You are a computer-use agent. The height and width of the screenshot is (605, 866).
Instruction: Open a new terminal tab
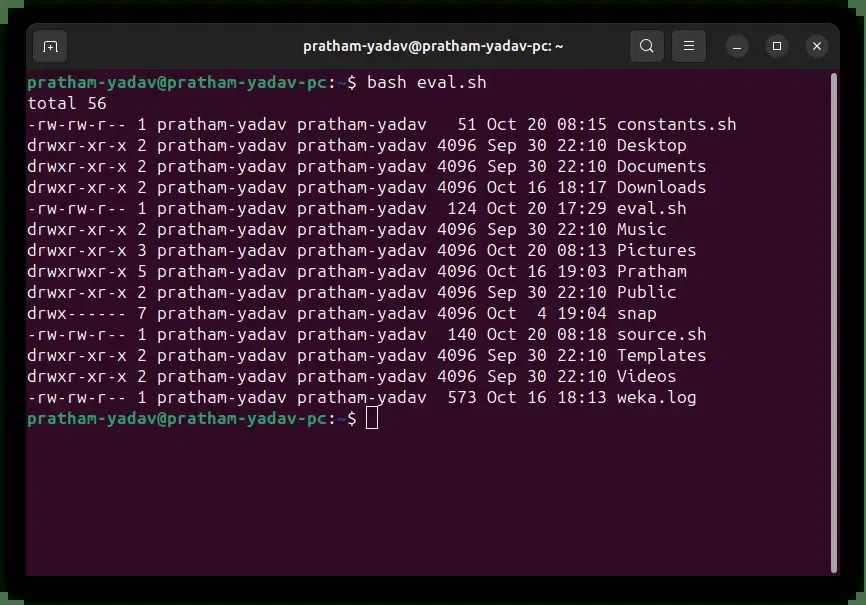tap(50, 46)
